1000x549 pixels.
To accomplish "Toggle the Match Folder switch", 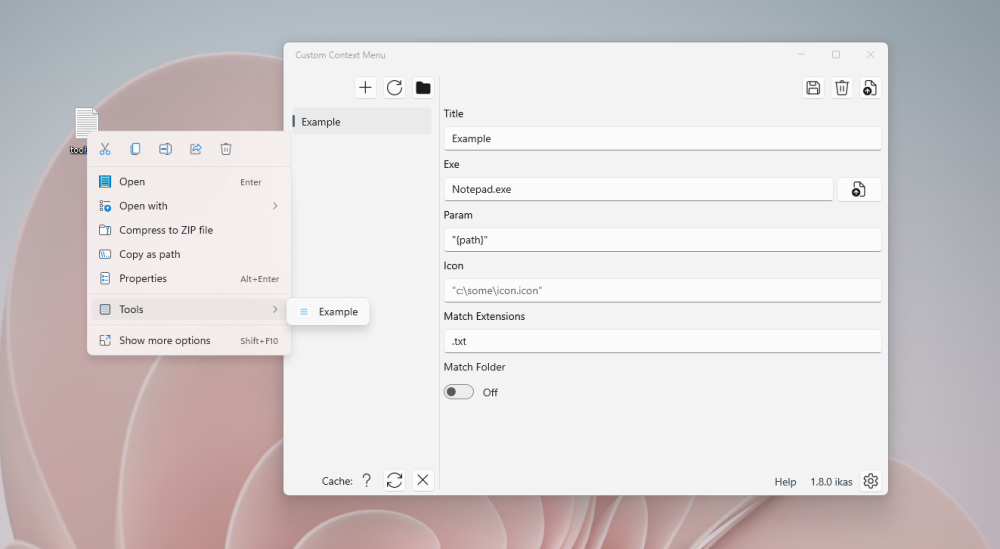I will pos(459,392).
